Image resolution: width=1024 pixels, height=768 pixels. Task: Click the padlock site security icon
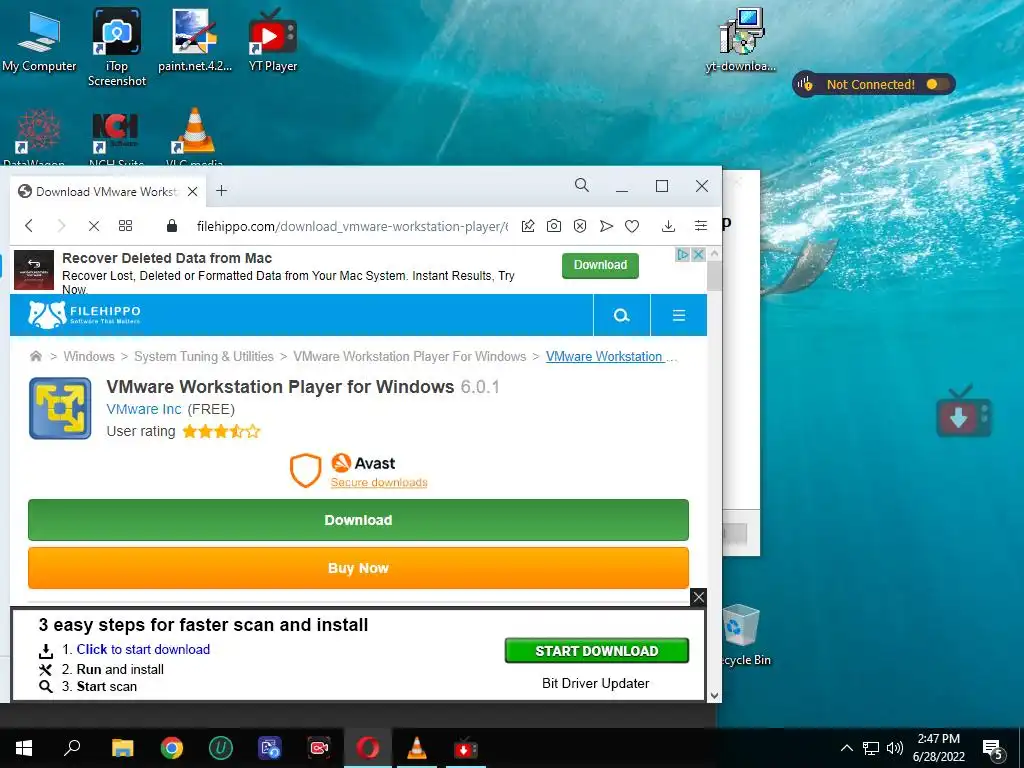point(172,226)
